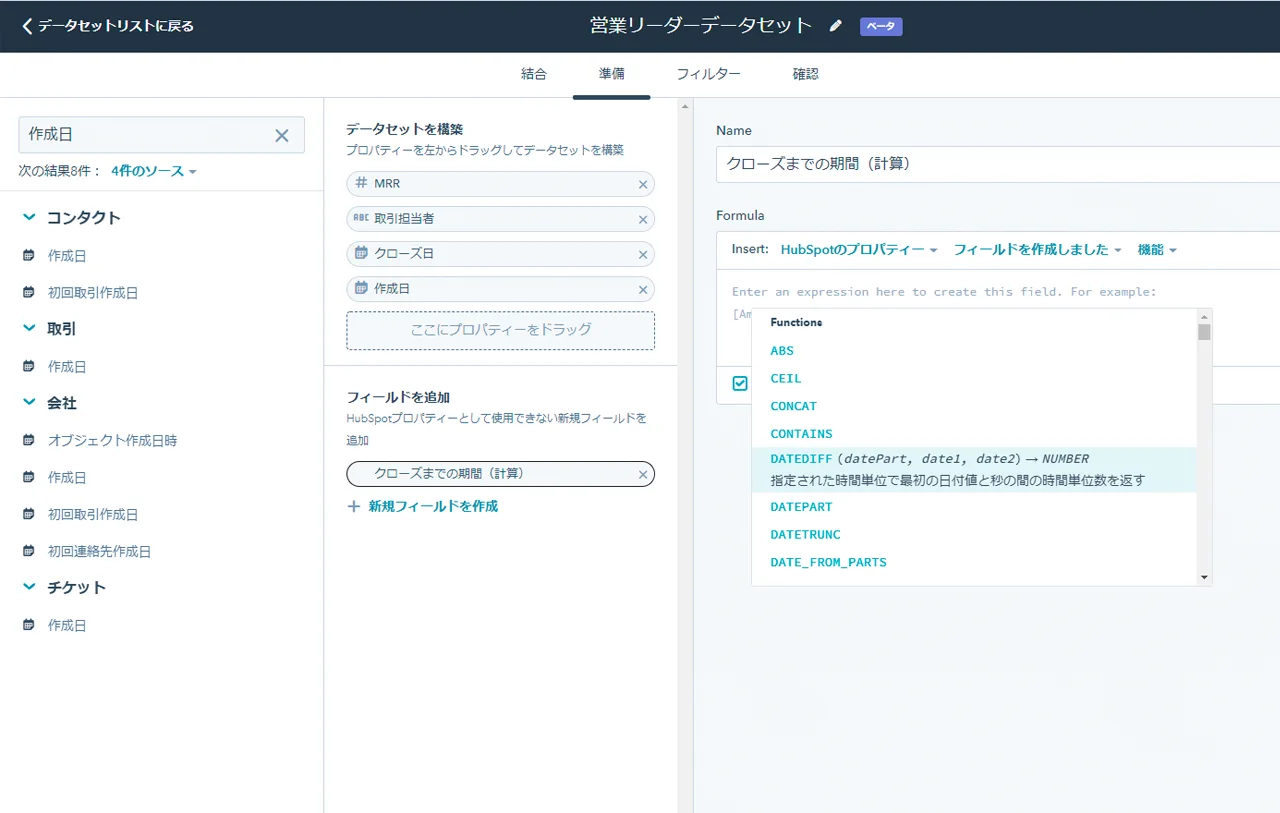
Task: Open the フィルター tab
Action: click(708, 74)
